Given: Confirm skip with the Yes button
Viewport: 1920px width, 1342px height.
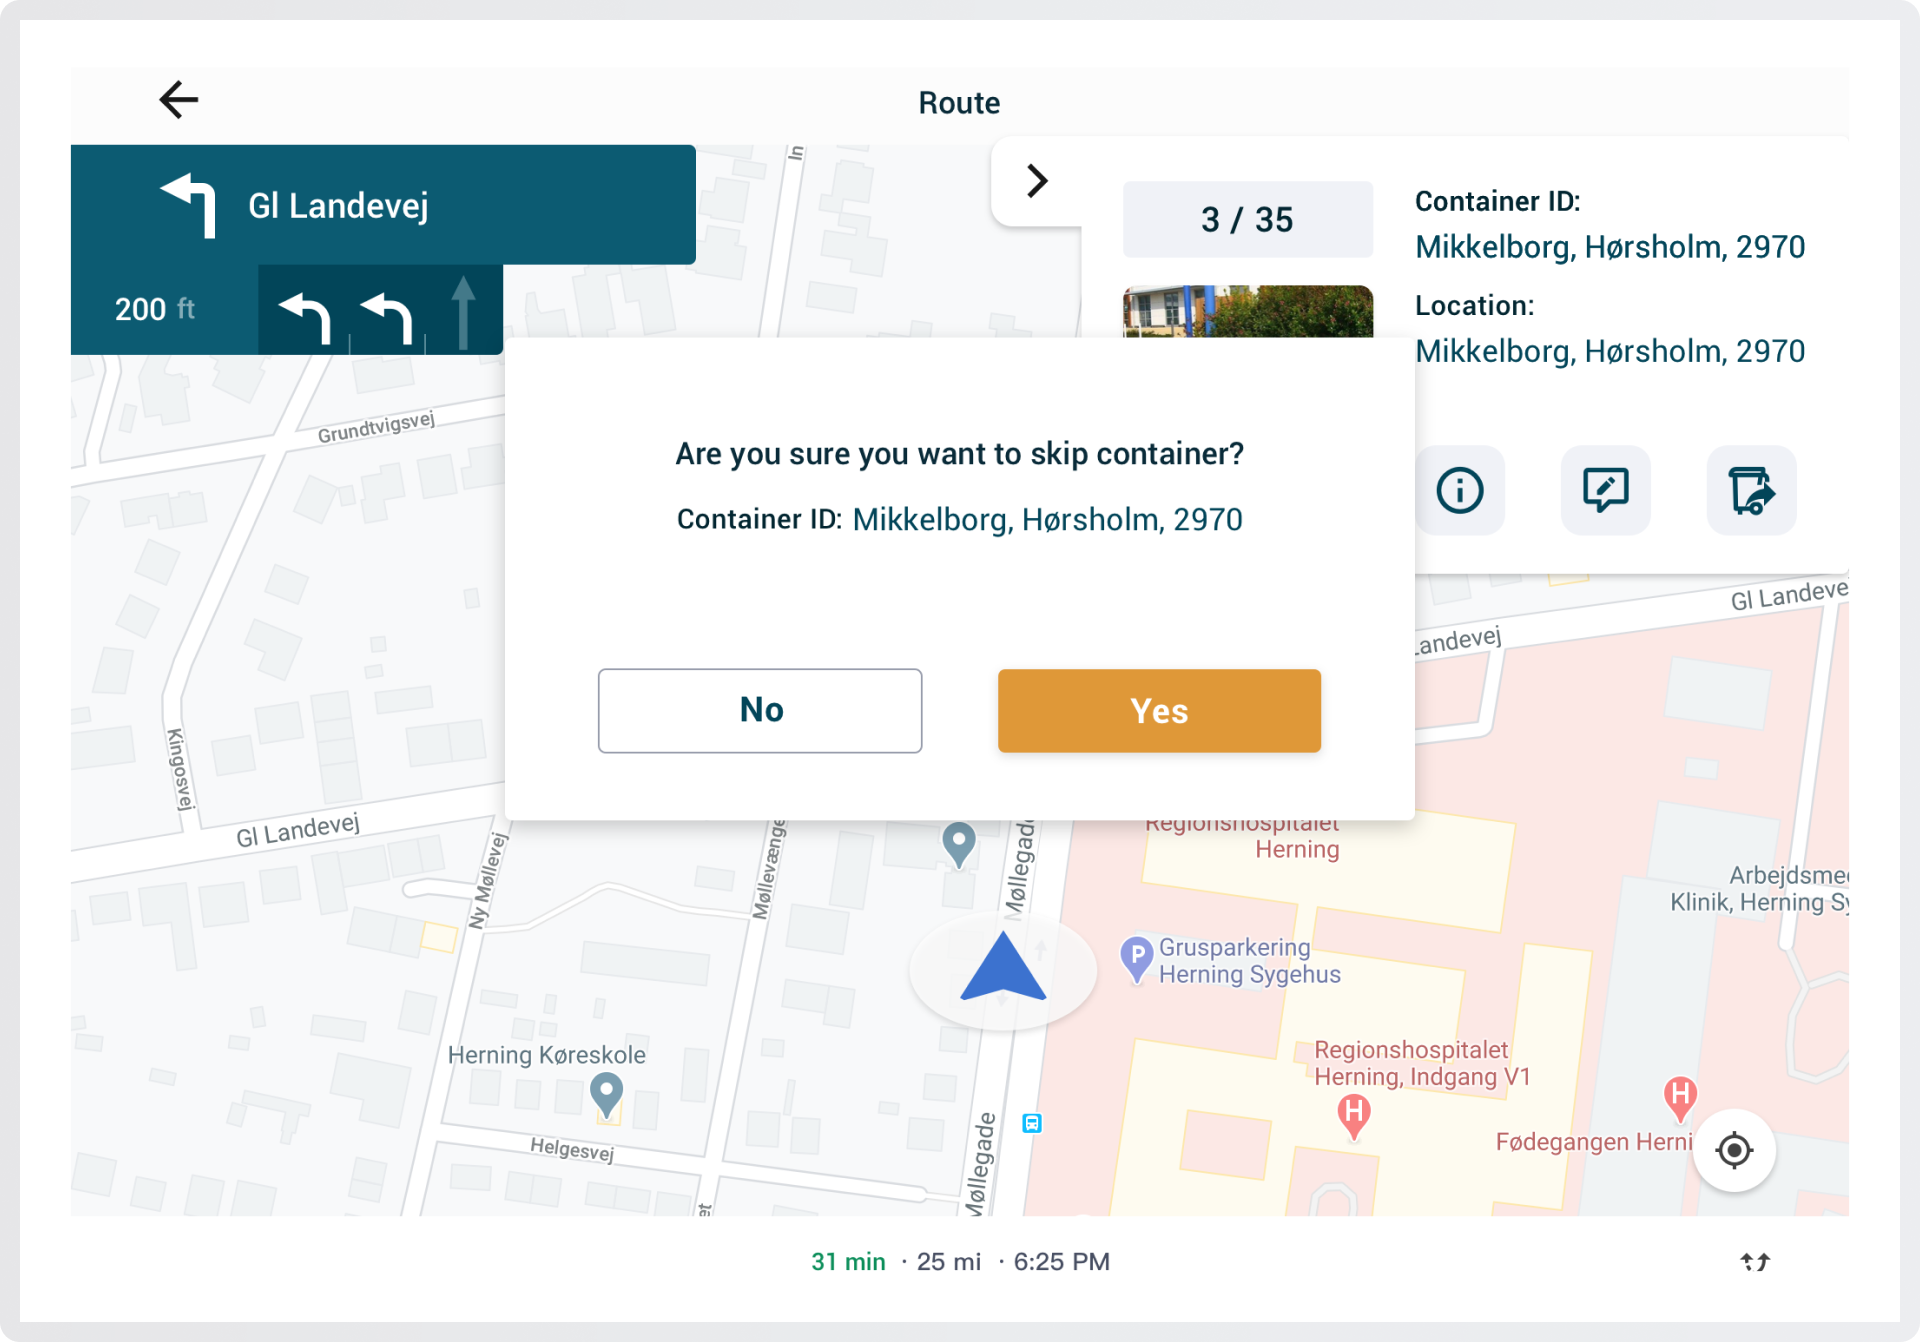Looking at the screenshot, I should (x=1159, y=711).
